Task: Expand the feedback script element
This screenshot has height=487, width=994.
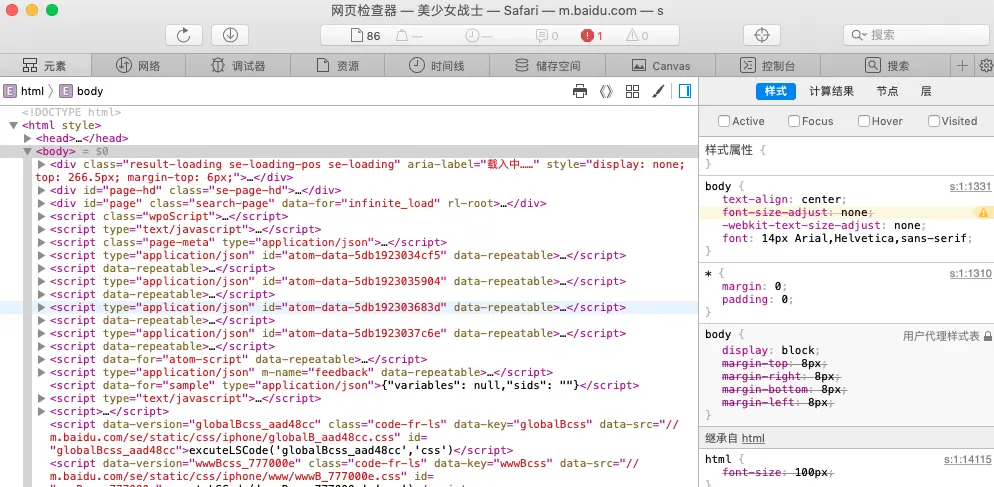Action: [x=42, y=372]
